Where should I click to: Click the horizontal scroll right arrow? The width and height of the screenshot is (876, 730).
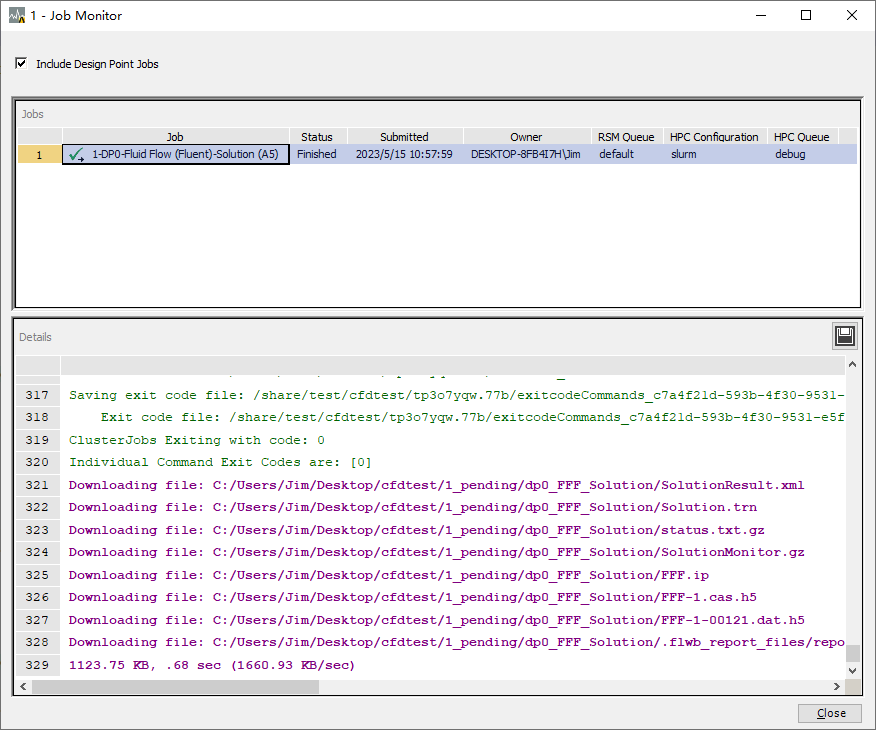836,686
